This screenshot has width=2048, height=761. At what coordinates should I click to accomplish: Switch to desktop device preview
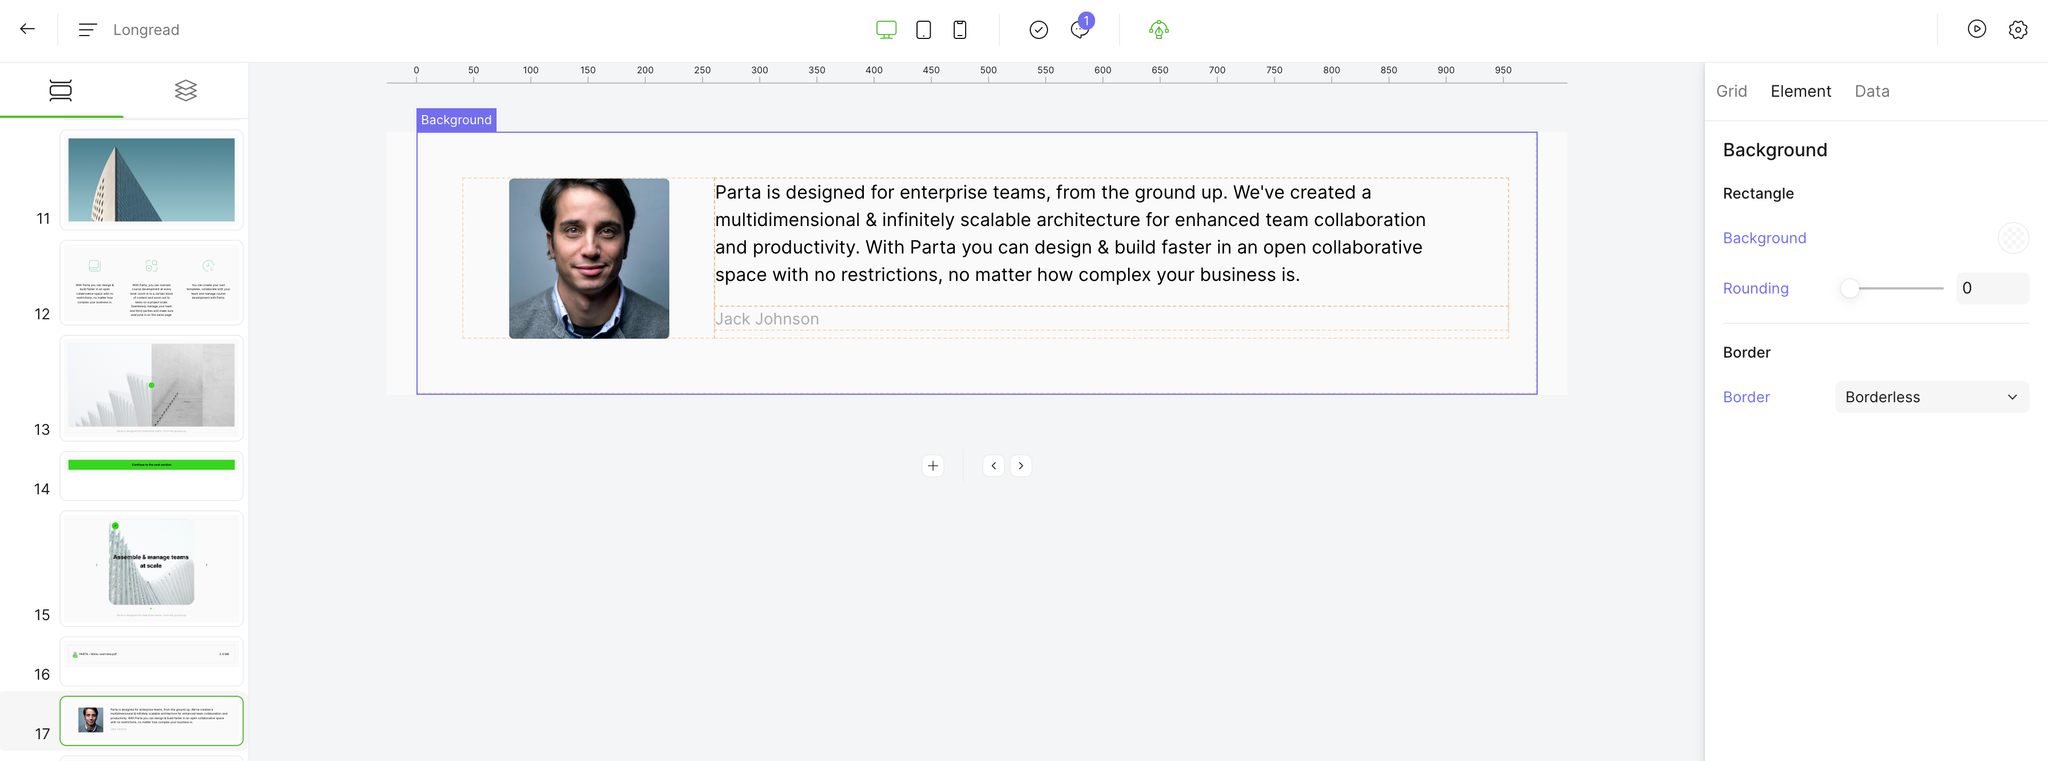coord(886,30)
